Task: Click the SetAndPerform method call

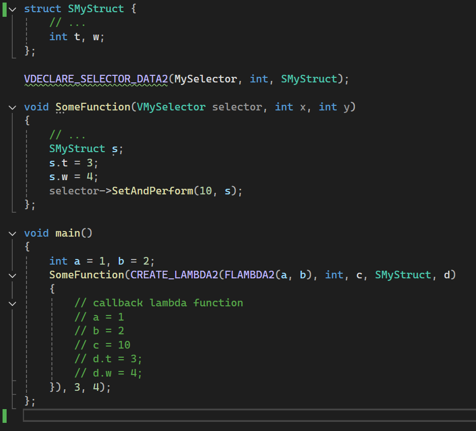Action: click(x=152, y=191)
